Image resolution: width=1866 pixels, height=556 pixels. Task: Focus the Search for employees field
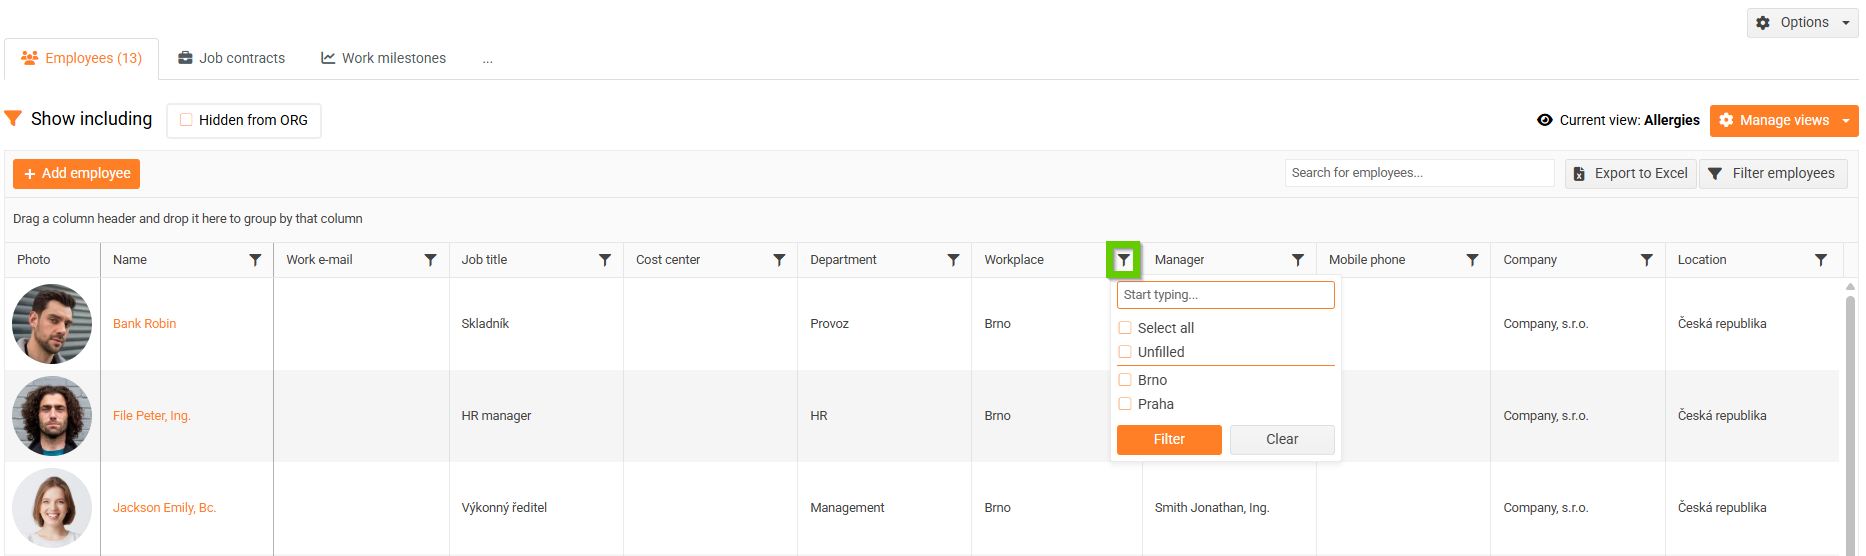[x=1418, y=173]
